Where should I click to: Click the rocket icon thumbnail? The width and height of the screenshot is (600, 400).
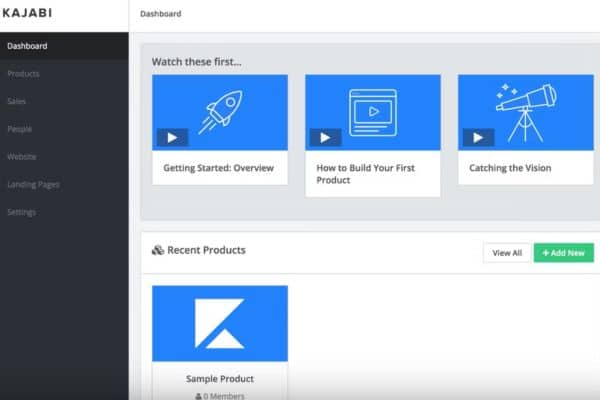(220, 112)
